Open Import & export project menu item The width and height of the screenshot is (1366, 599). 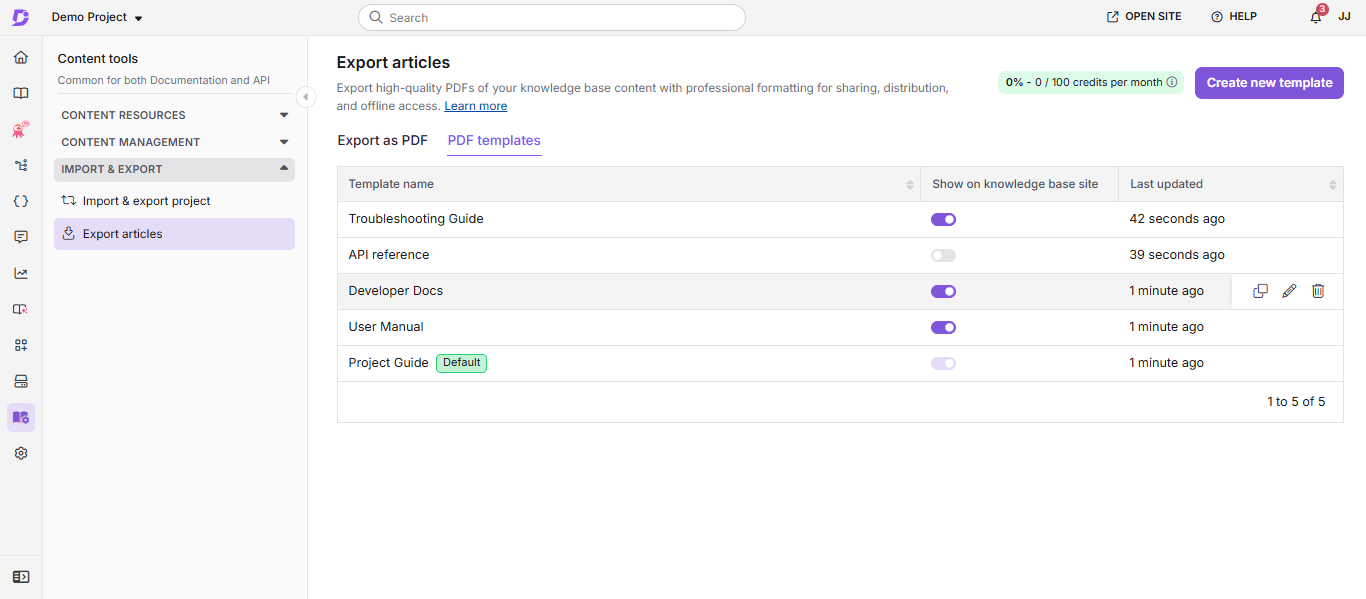(x=174, y=201)
